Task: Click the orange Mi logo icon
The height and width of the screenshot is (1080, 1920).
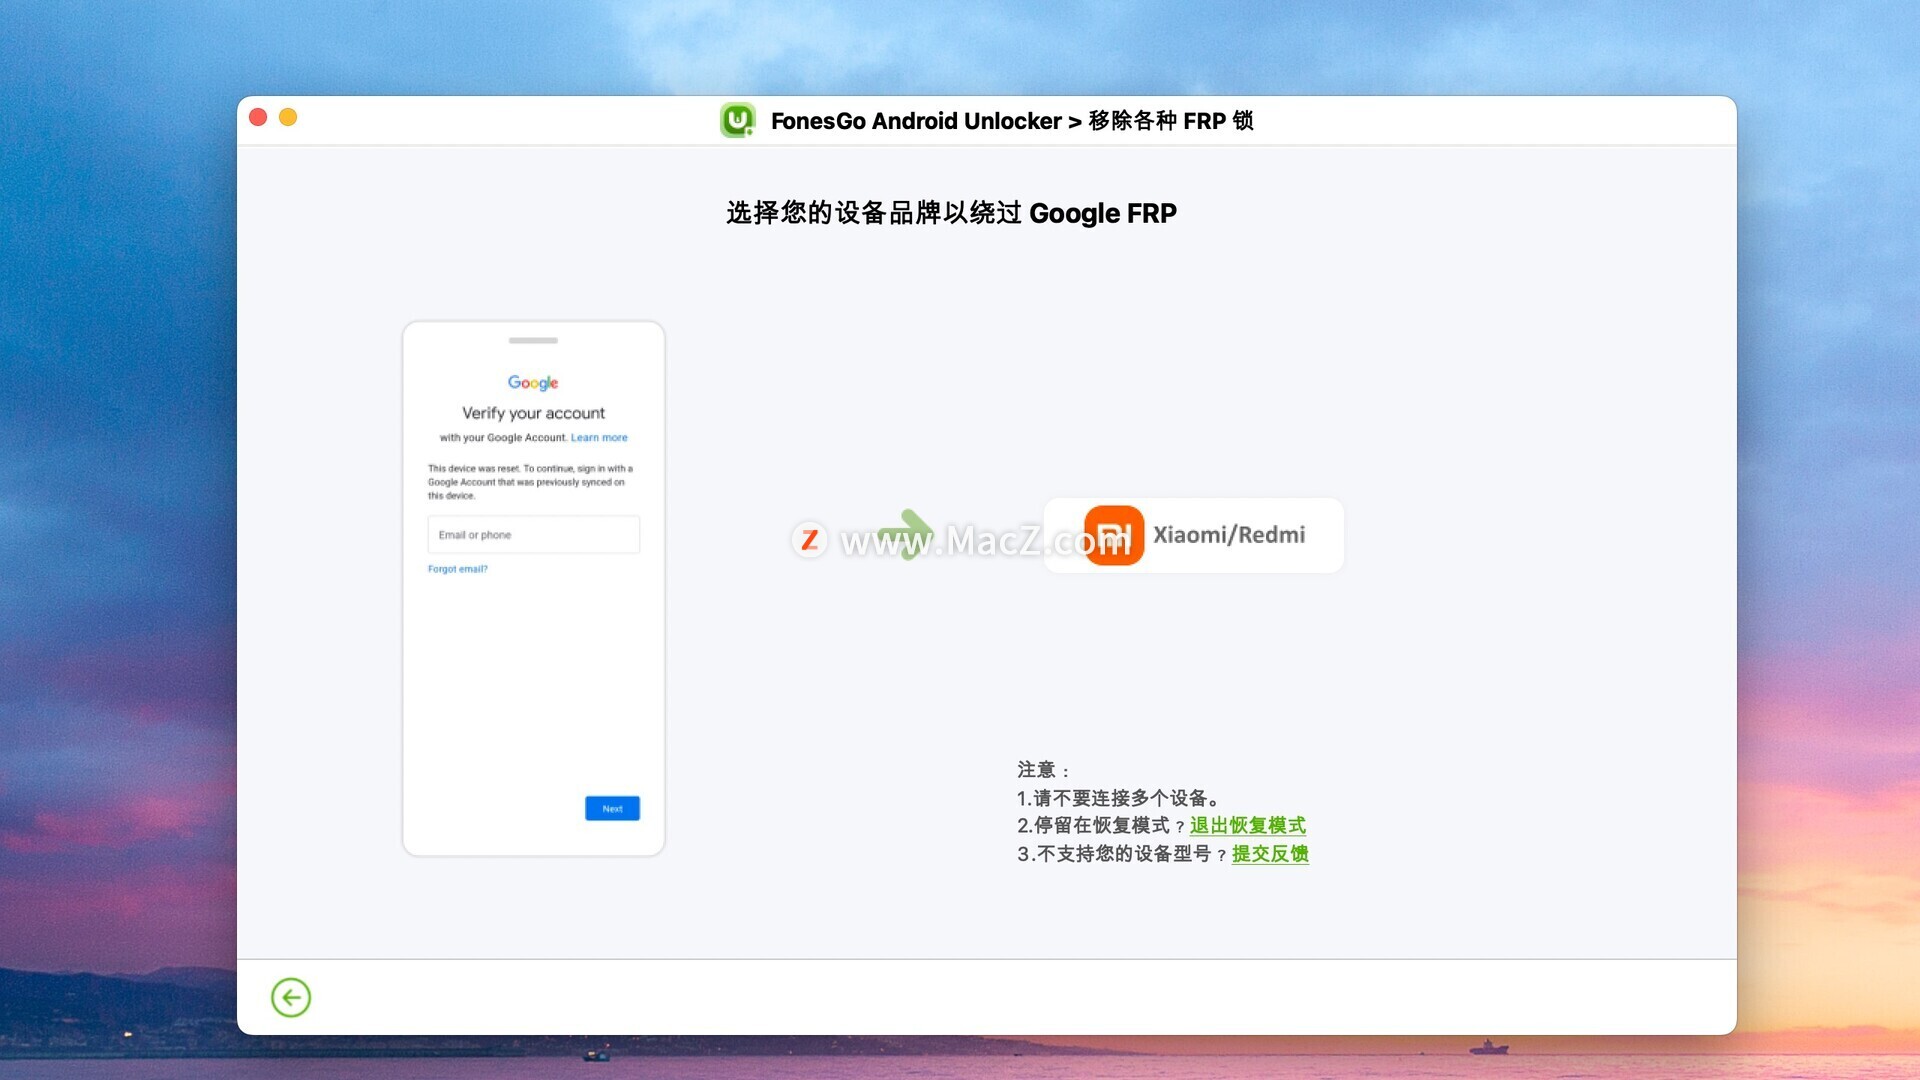Action: (1113, 535)
